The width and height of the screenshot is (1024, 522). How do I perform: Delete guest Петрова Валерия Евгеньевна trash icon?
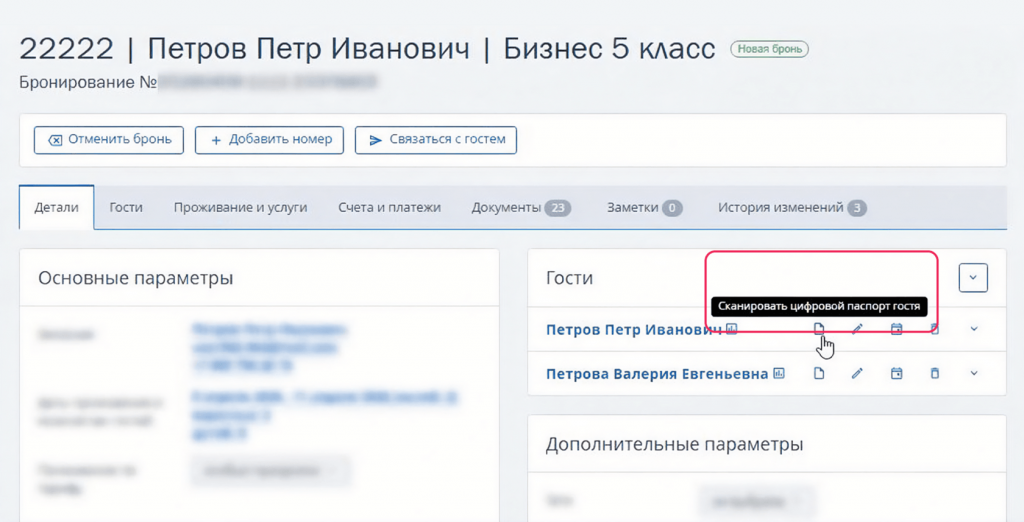click(935, 373)
